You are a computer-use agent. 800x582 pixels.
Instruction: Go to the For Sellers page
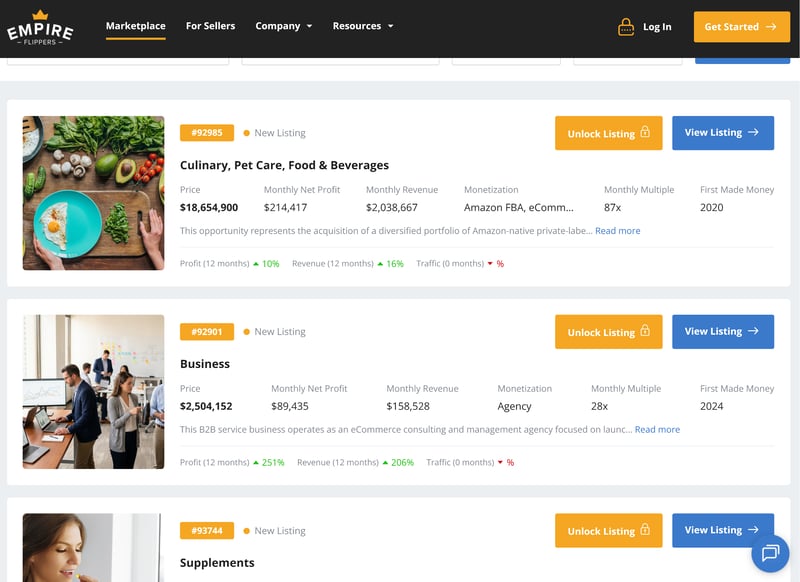[210, 26]
